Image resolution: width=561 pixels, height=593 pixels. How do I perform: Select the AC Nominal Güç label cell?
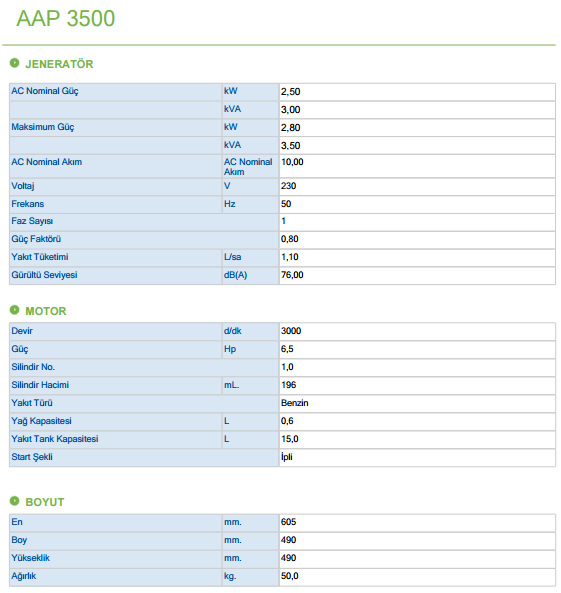116,92
